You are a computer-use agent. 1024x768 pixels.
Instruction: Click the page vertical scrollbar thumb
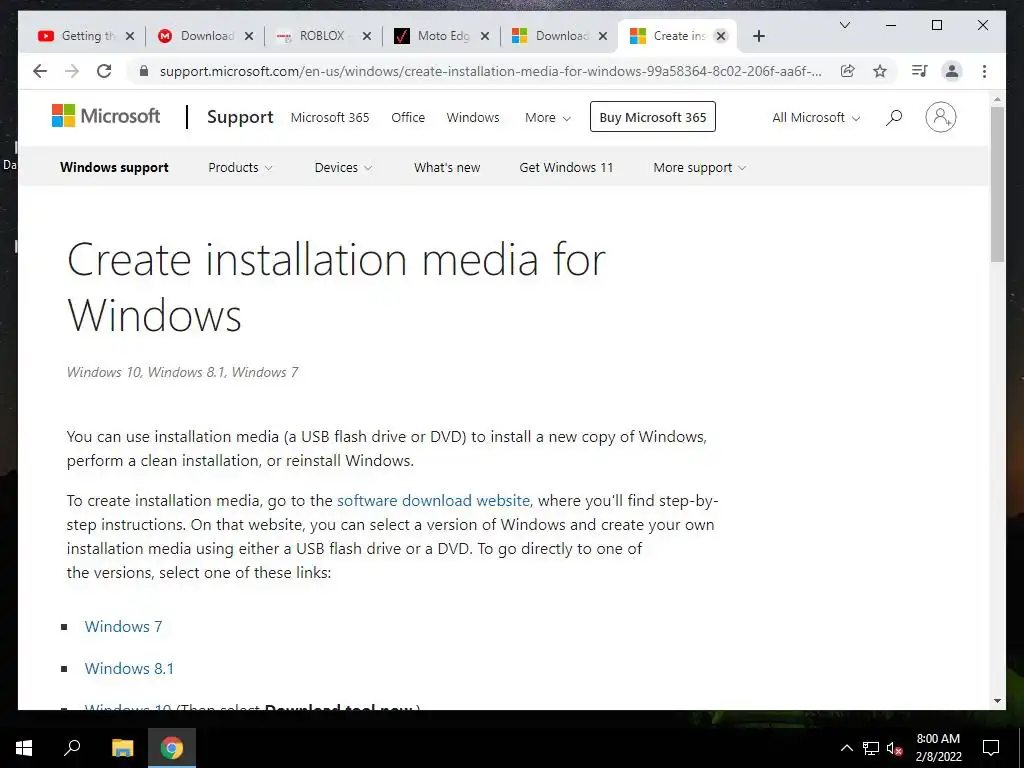pyautogui.click(x=997, y=185)
